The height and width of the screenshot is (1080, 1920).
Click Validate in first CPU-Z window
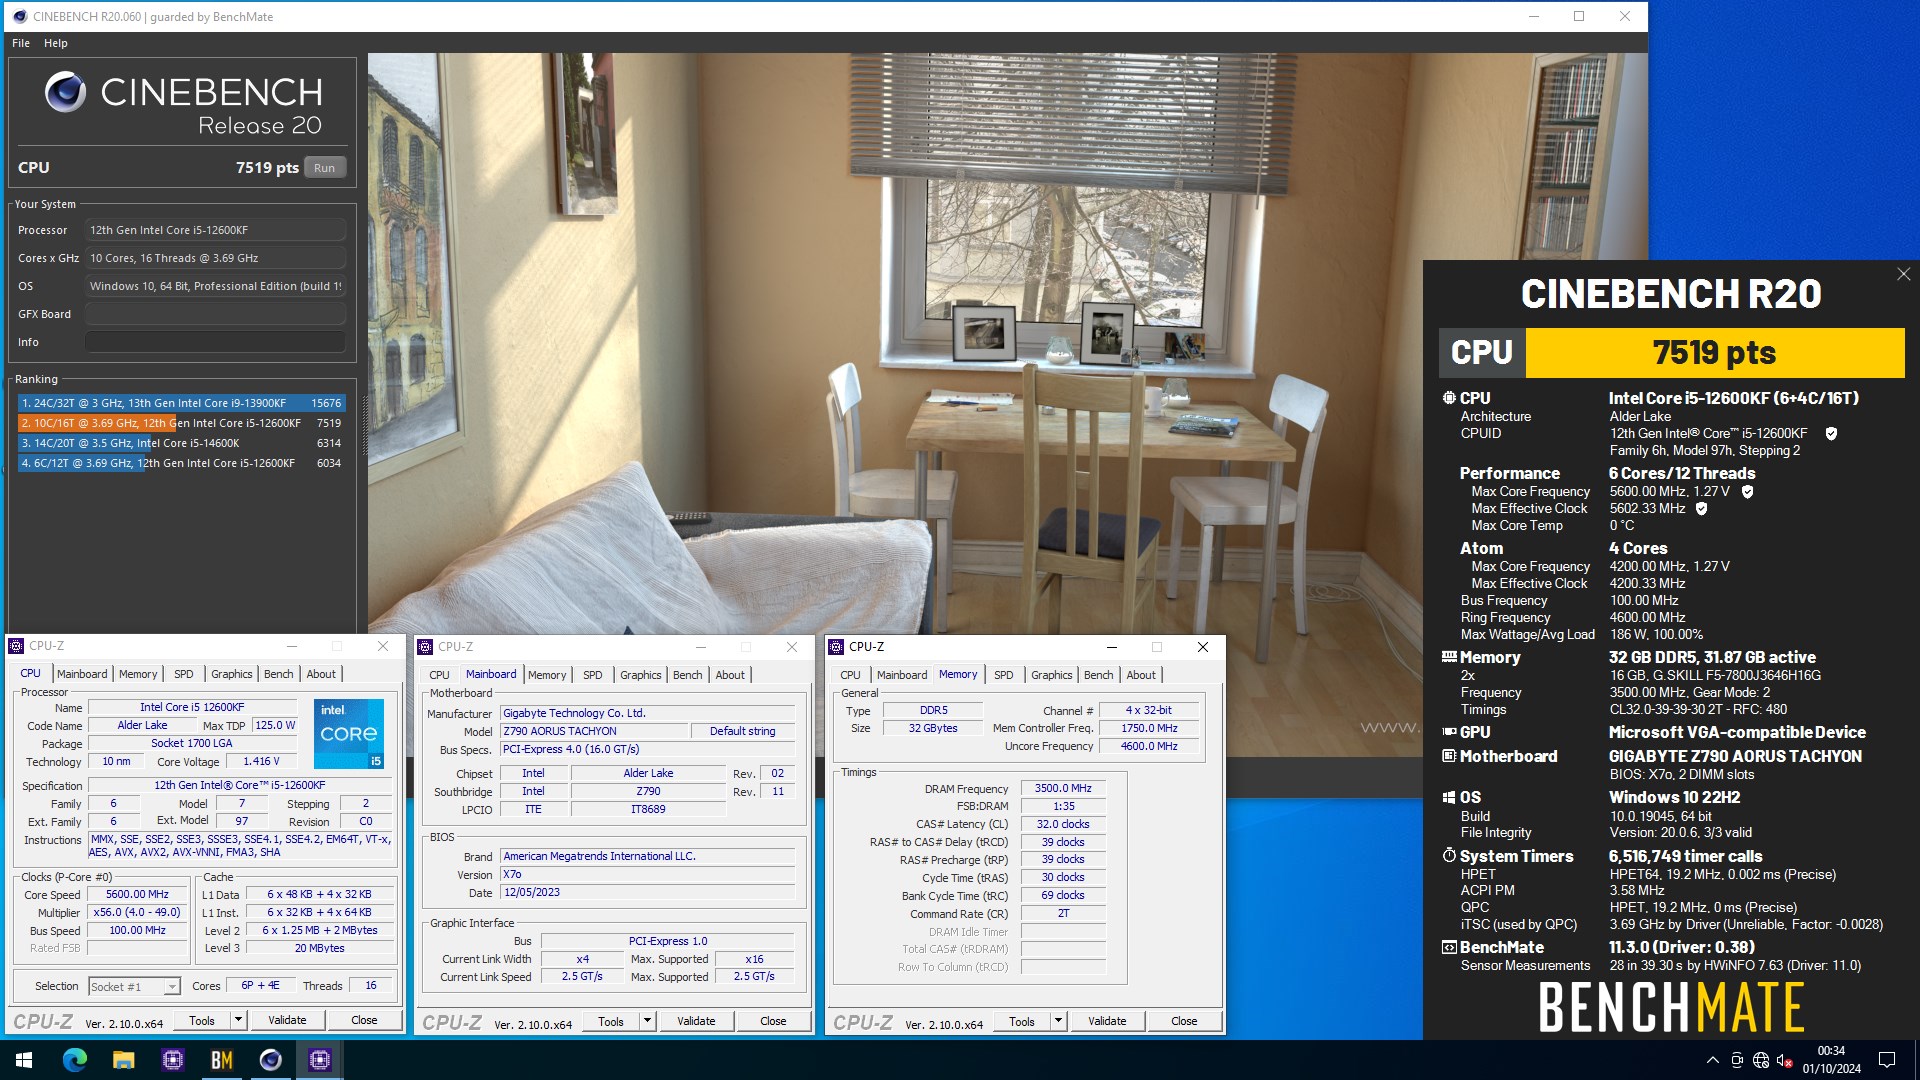(x=287, y=1020)
